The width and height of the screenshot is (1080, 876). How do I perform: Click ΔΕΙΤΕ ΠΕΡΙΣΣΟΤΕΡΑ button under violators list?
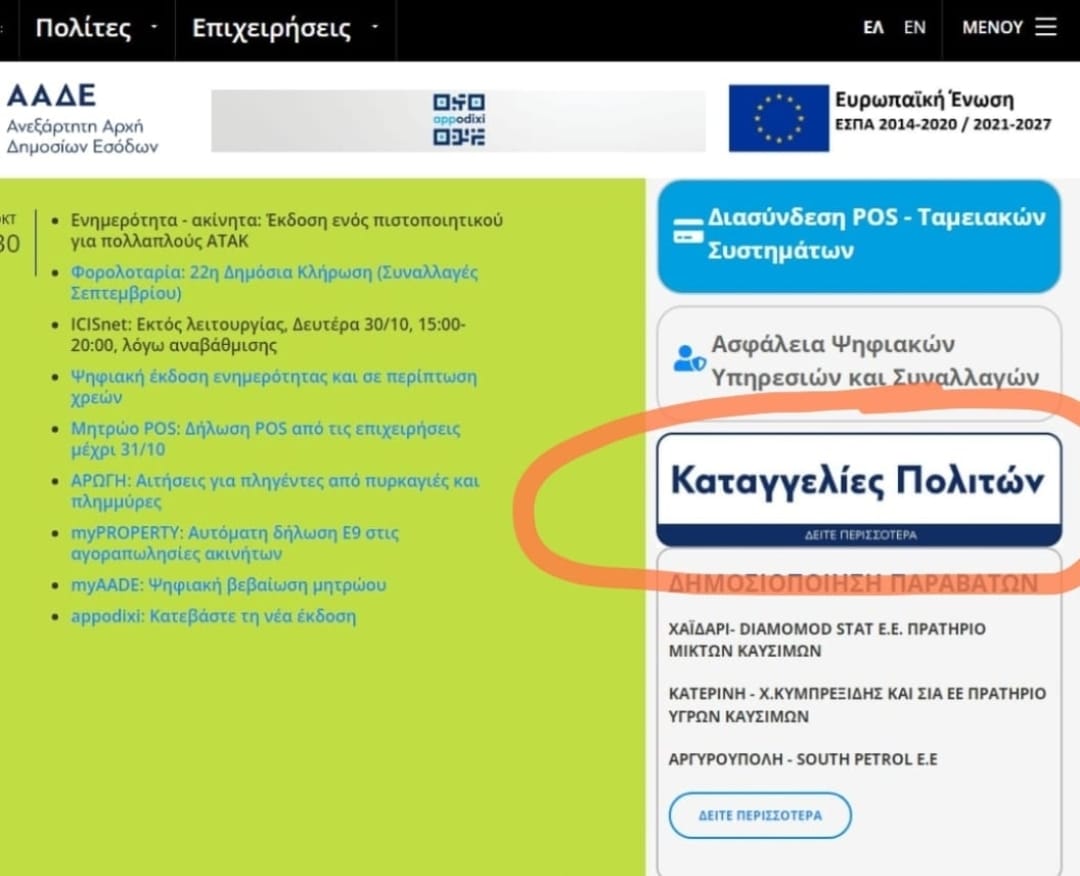coord(760,815)
